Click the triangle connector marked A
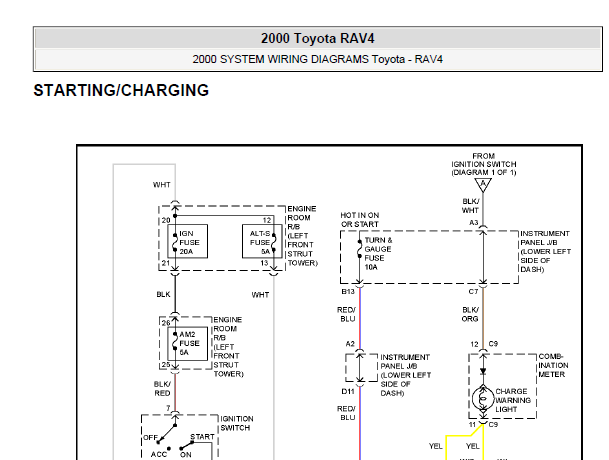The width and height of the screenshot is (609, 460). [x=483, y=185]
